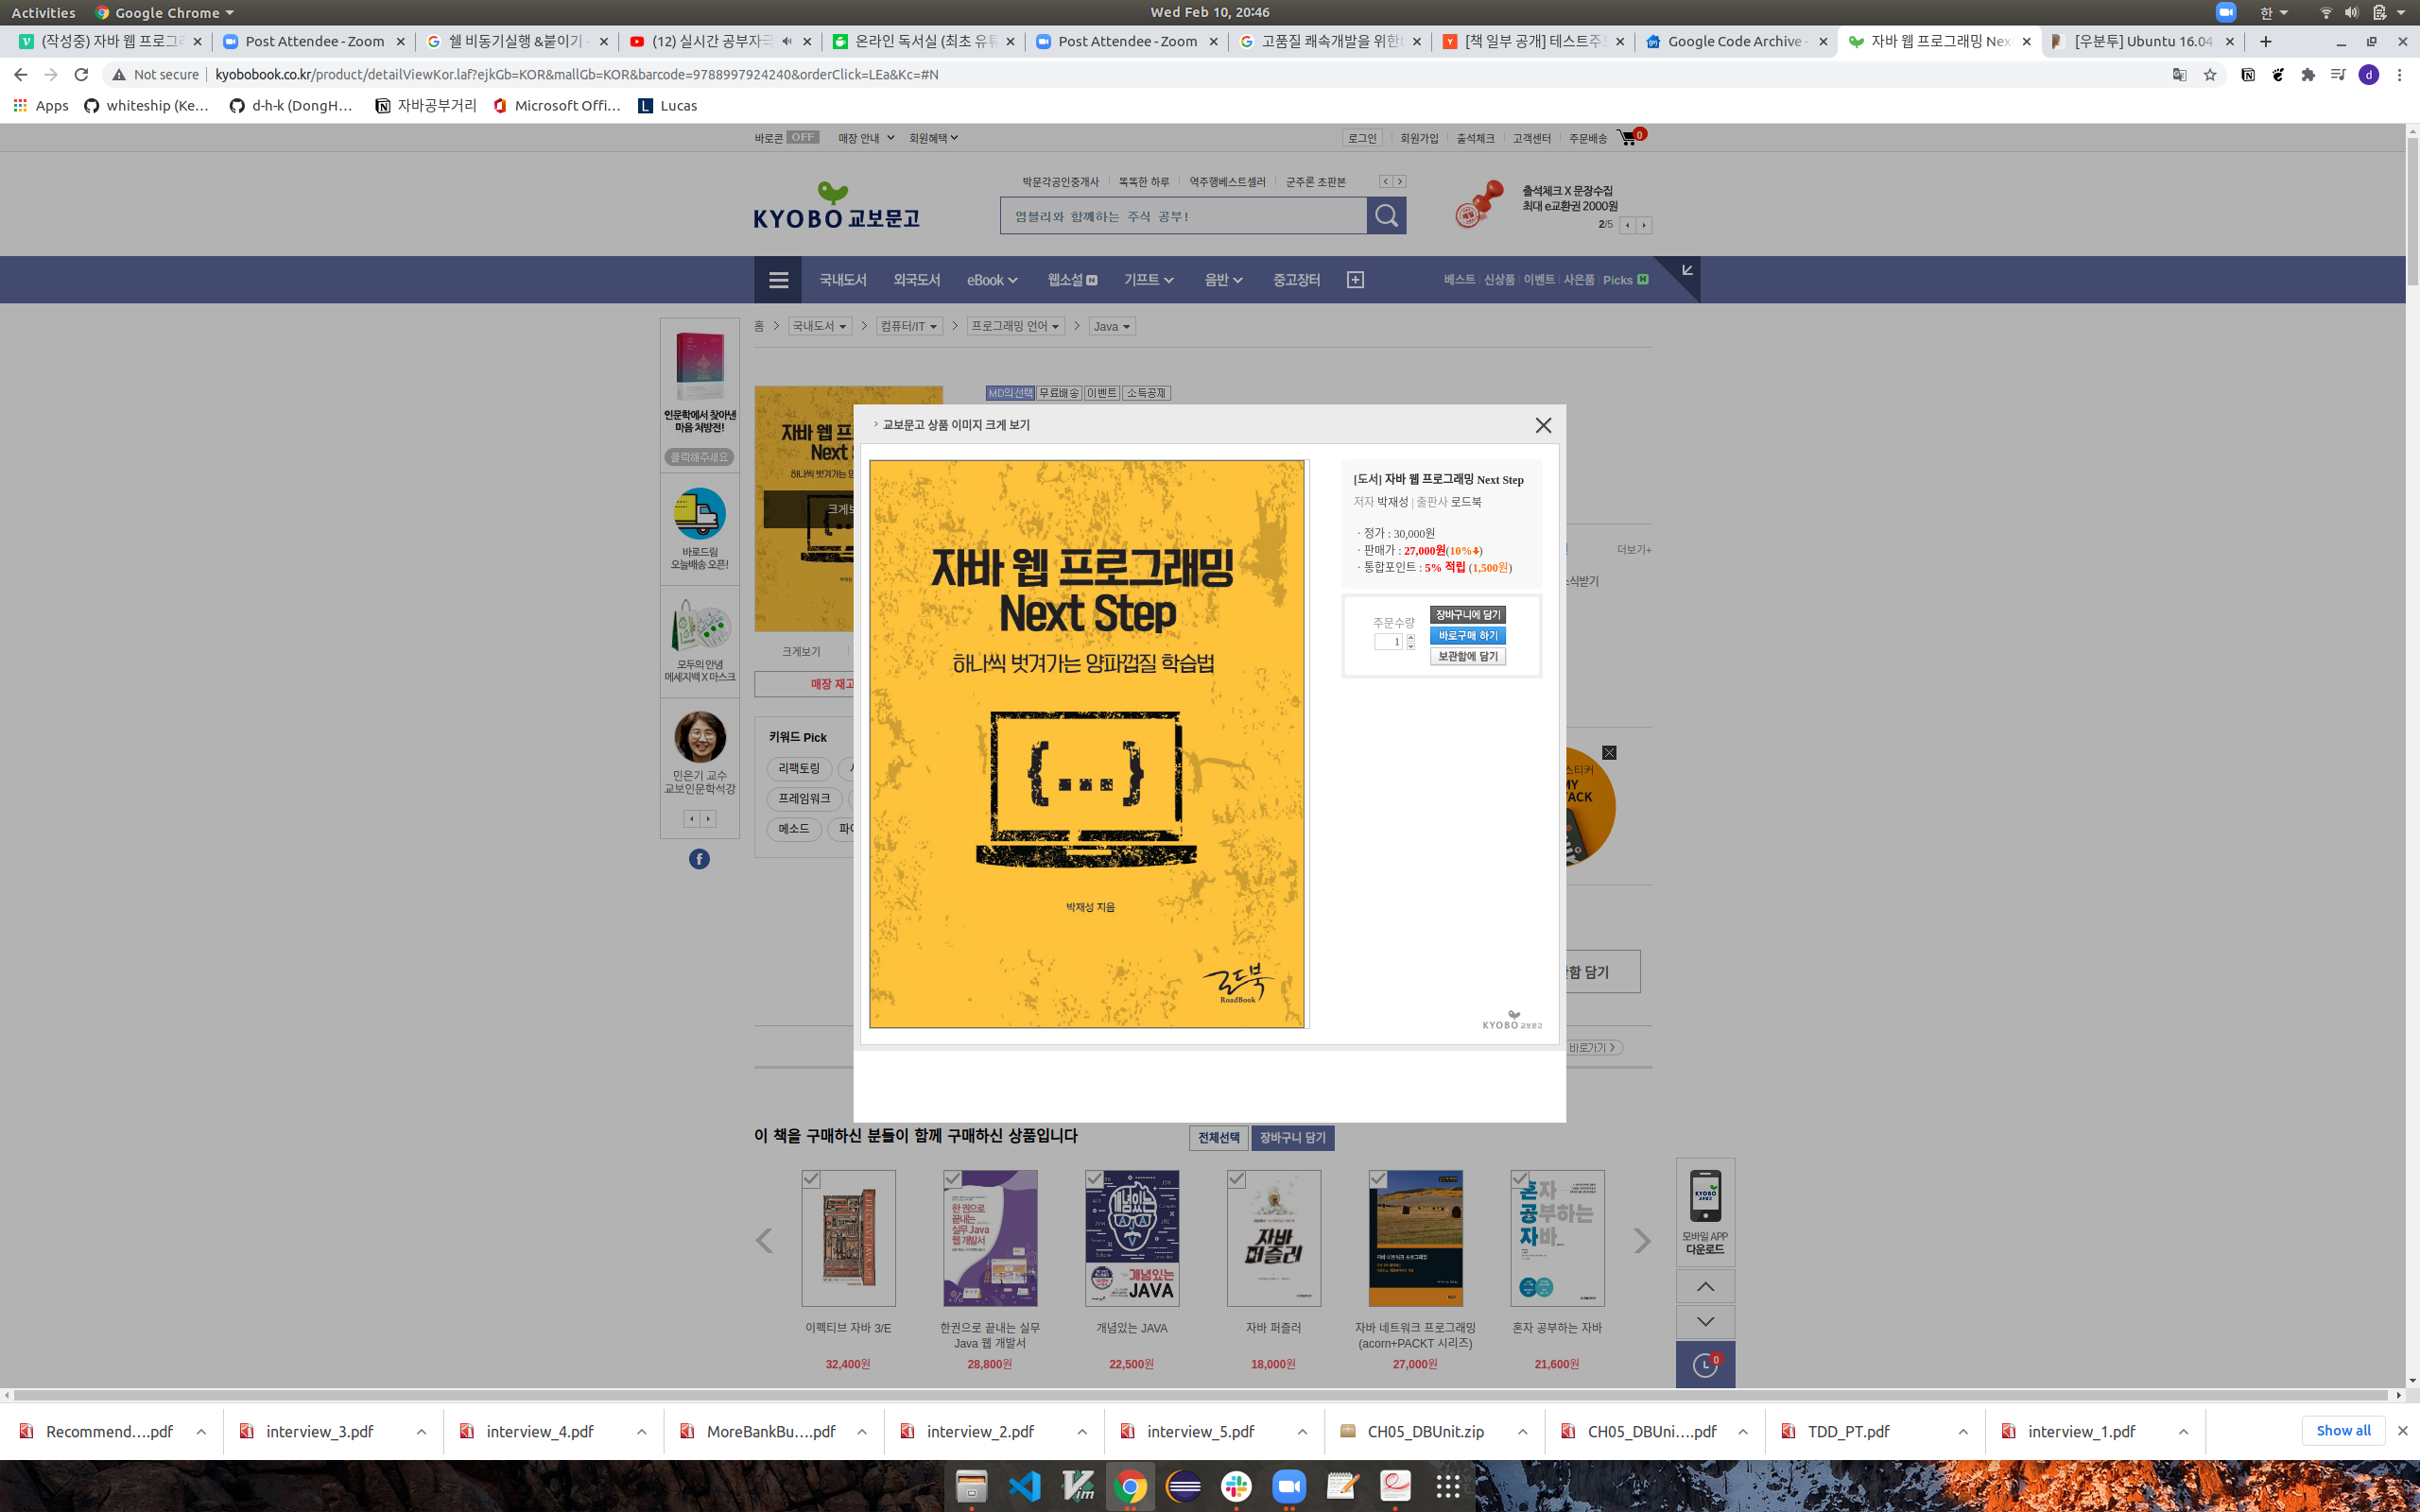The height and width of the screenshot is (1512, 2420).
Task: Bookmark this page with star icon
Action: pyautogui.click(x=2210, y=74)
